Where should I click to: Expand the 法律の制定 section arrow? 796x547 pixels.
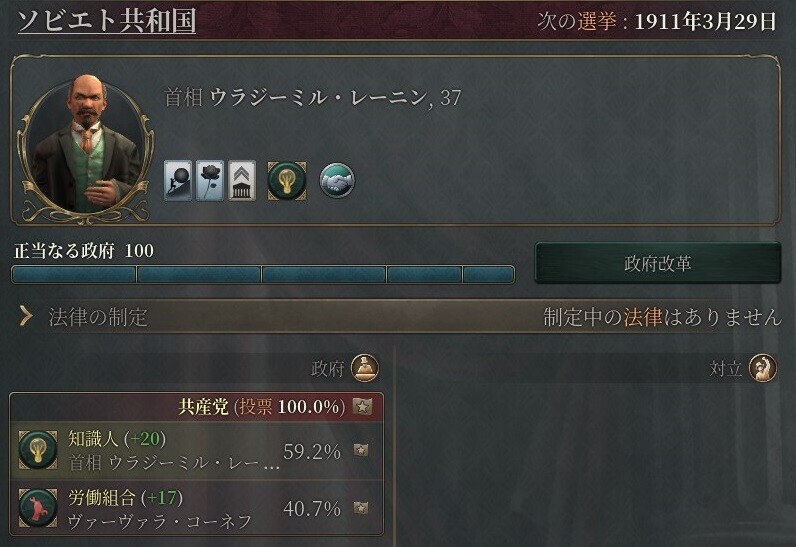tap(25, 317)
